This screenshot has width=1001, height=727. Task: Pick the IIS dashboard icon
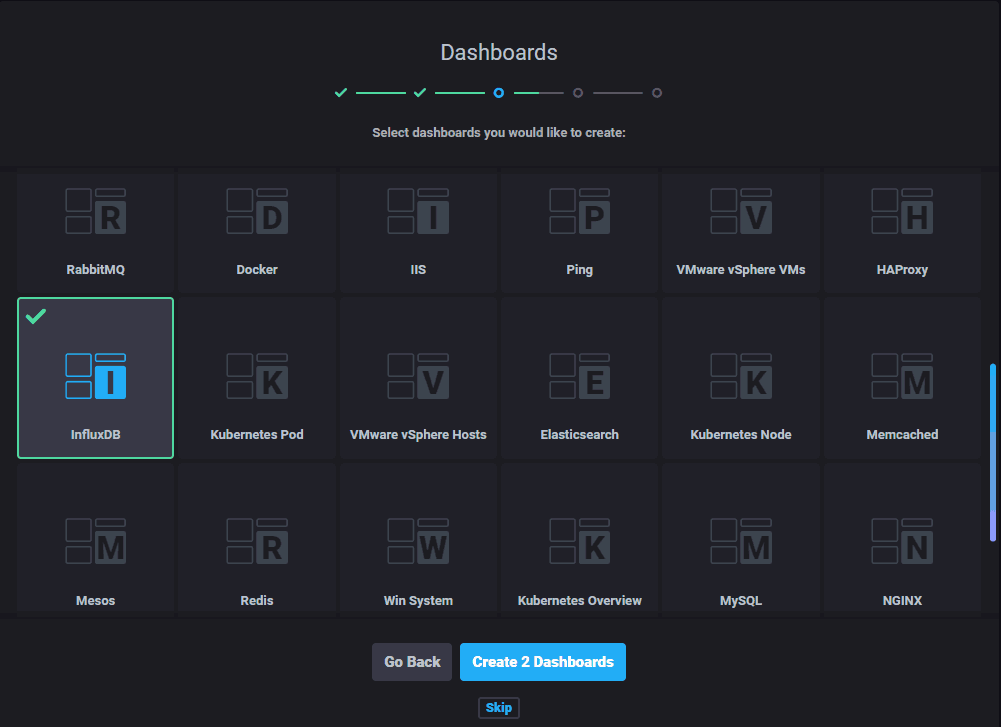[x=418, y=211]
